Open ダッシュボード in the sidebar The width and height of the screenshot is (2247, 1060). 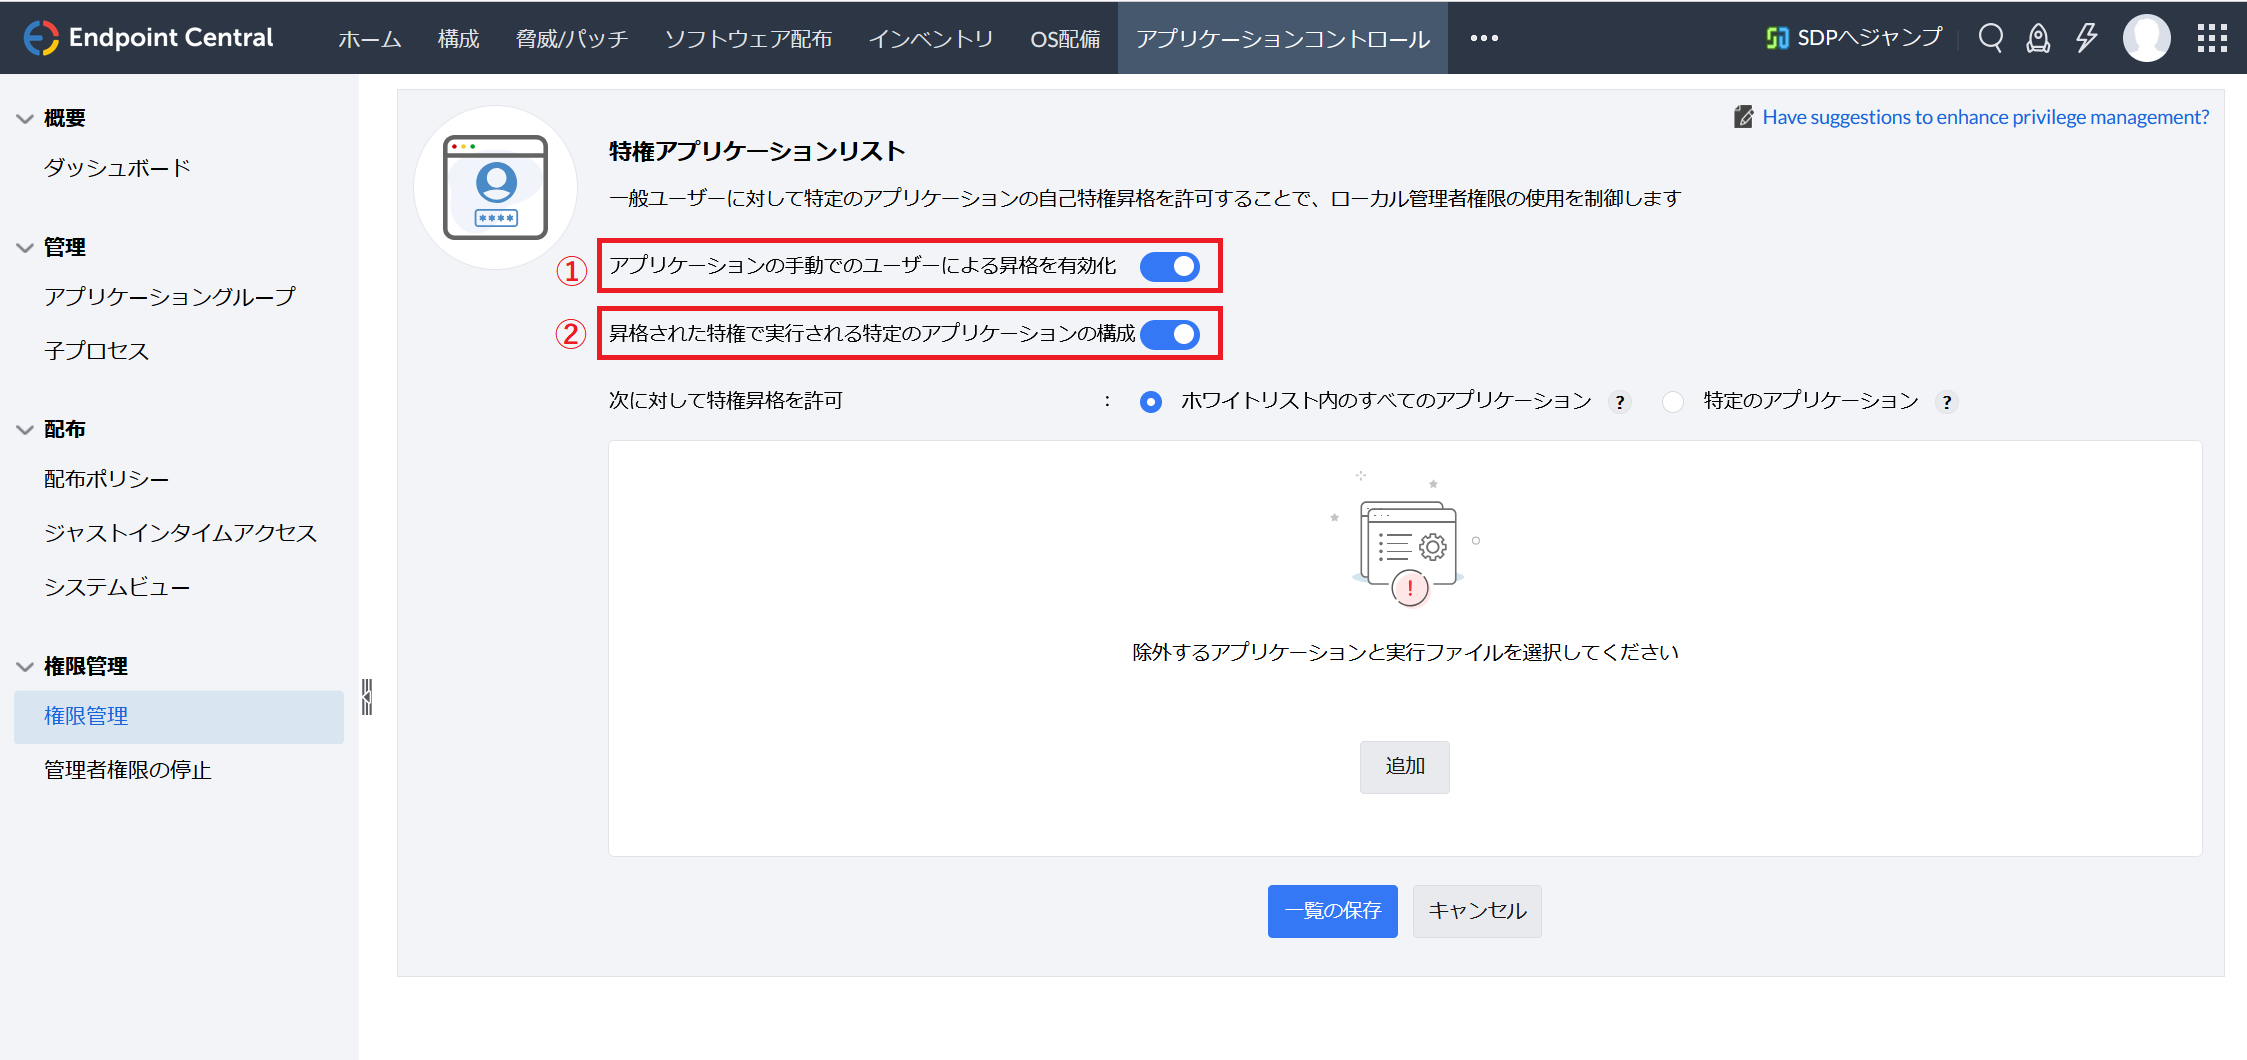click(x=117, y=168)
